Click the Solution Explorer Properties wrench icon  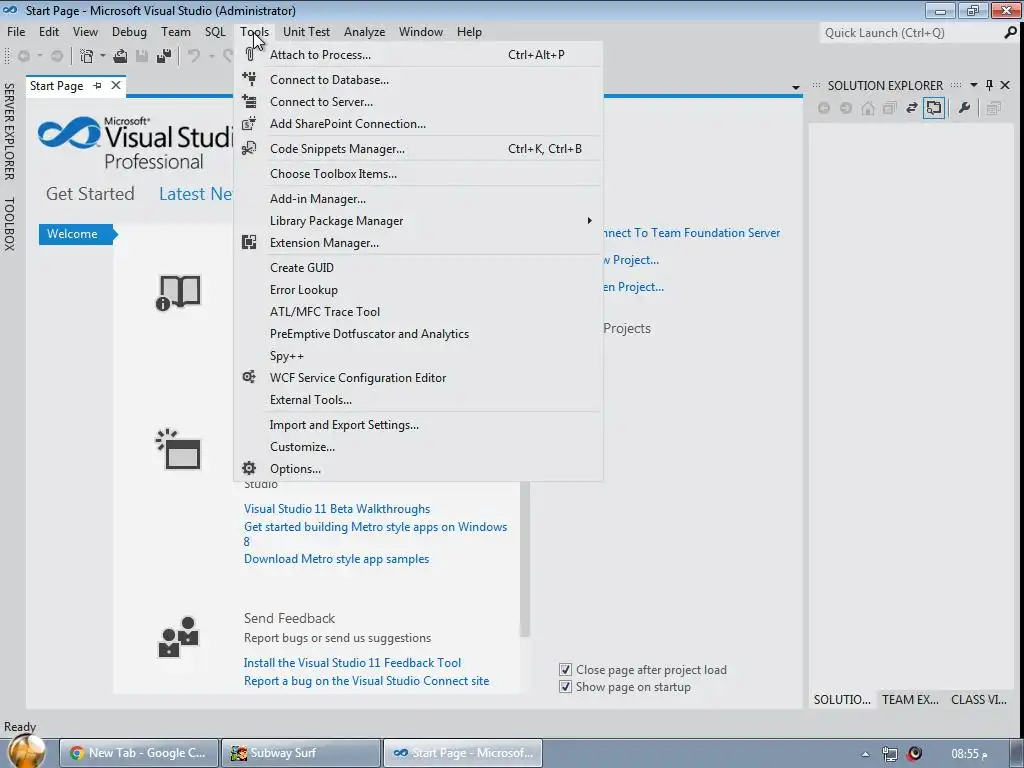click(964, 108)
